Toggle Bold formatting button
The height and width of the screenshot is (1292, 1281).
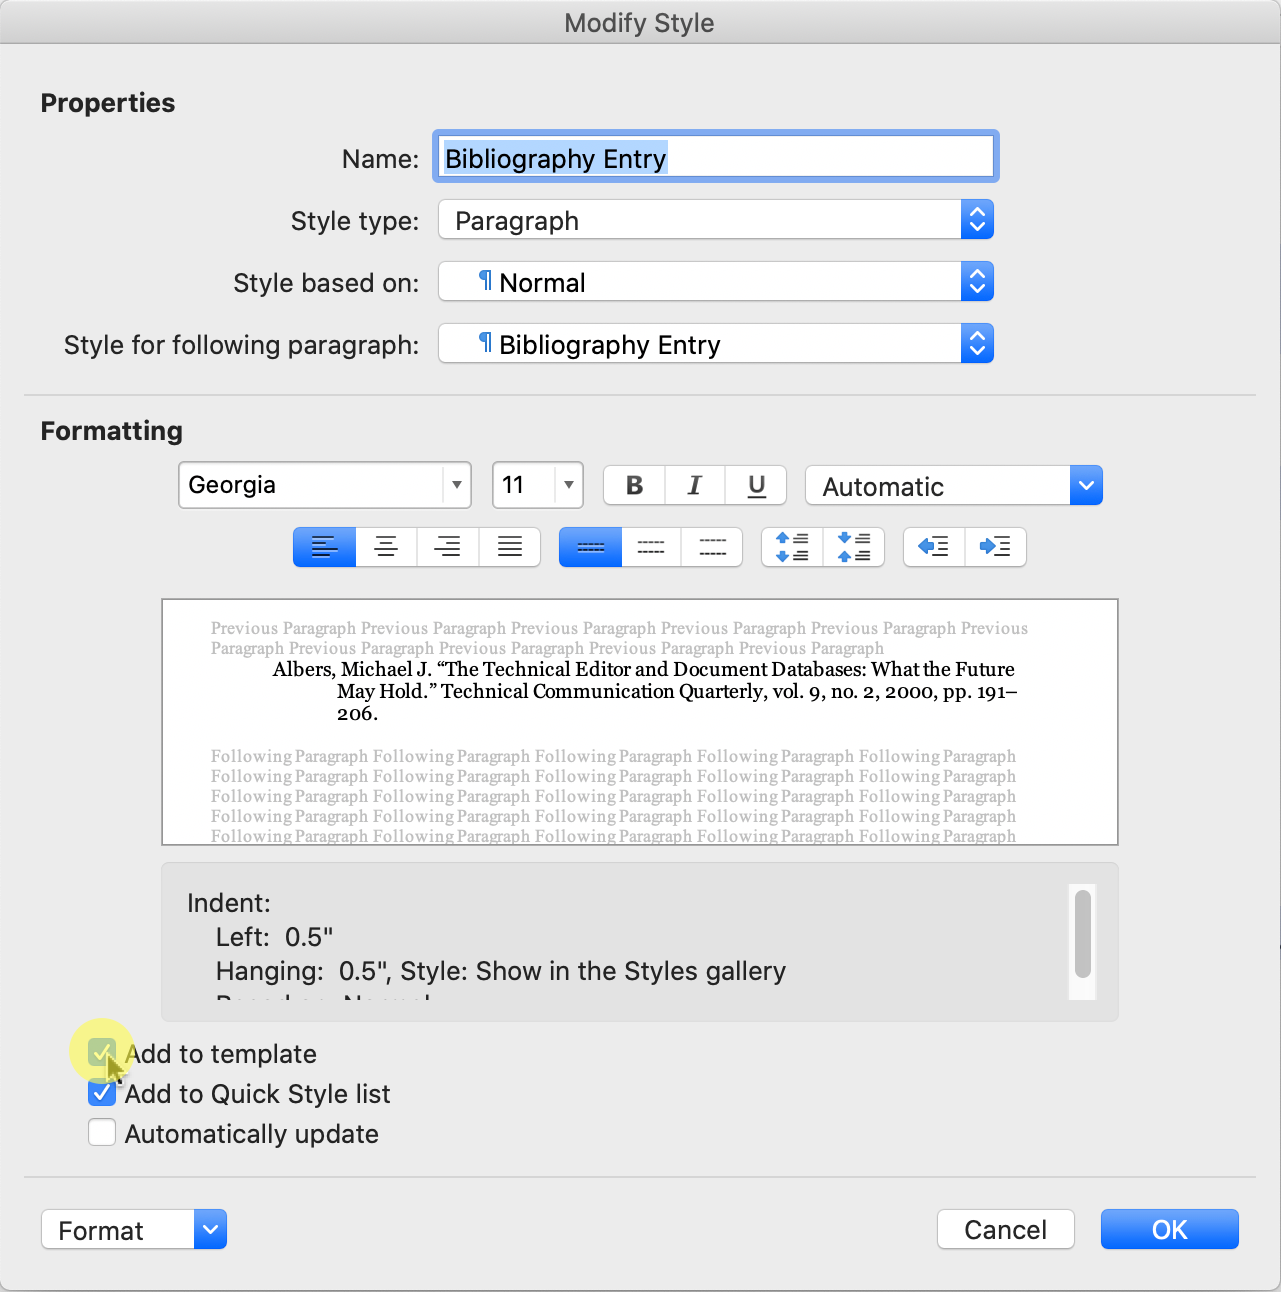point(634,486)
